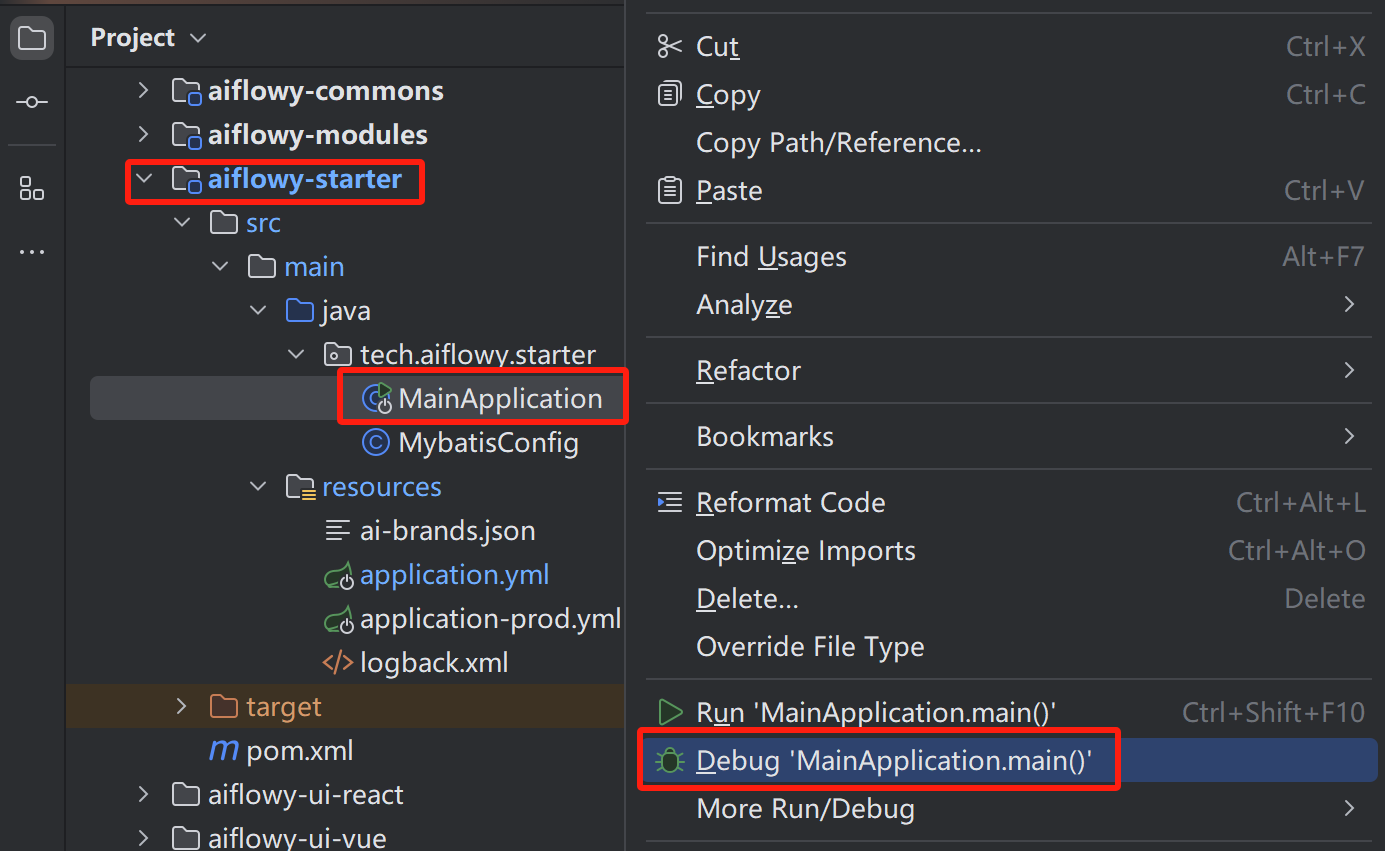Open the Project tool window folder icon
The width and height of the screenshot is (1385, 851).
coord(32,39)
